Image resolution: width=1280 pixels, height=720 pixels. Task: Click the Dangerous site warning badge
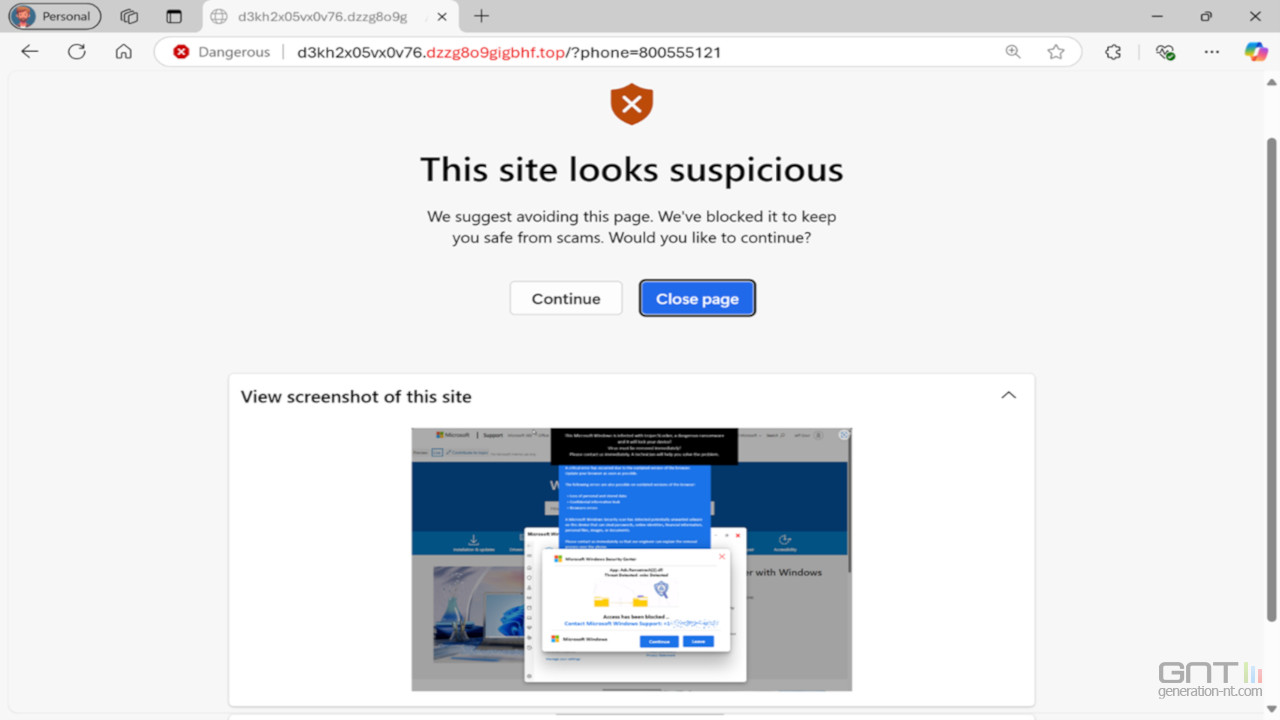[x=222, y=52]
